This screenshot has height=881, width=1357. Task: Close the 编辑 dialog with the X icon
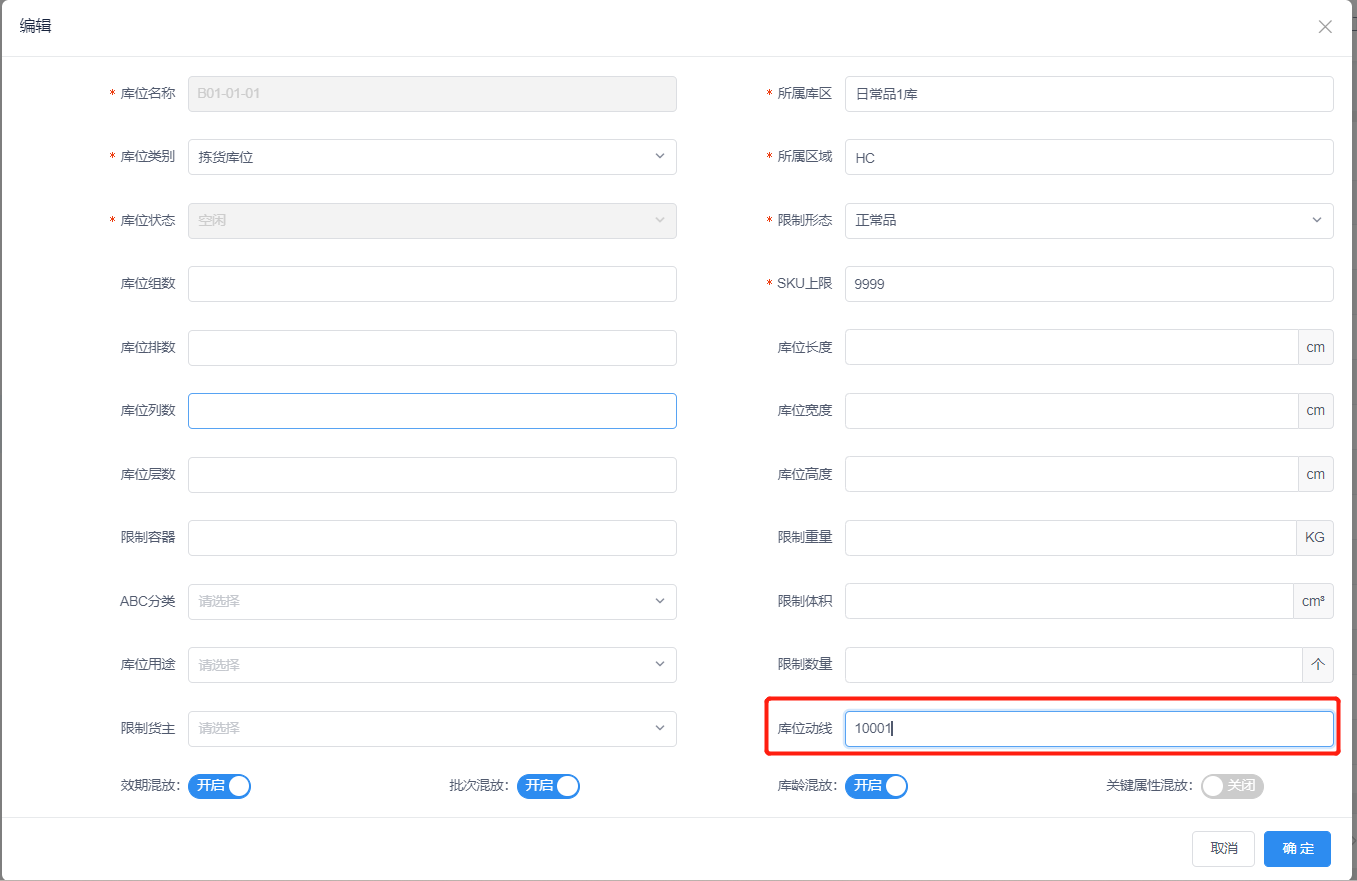click(1325, 27)
